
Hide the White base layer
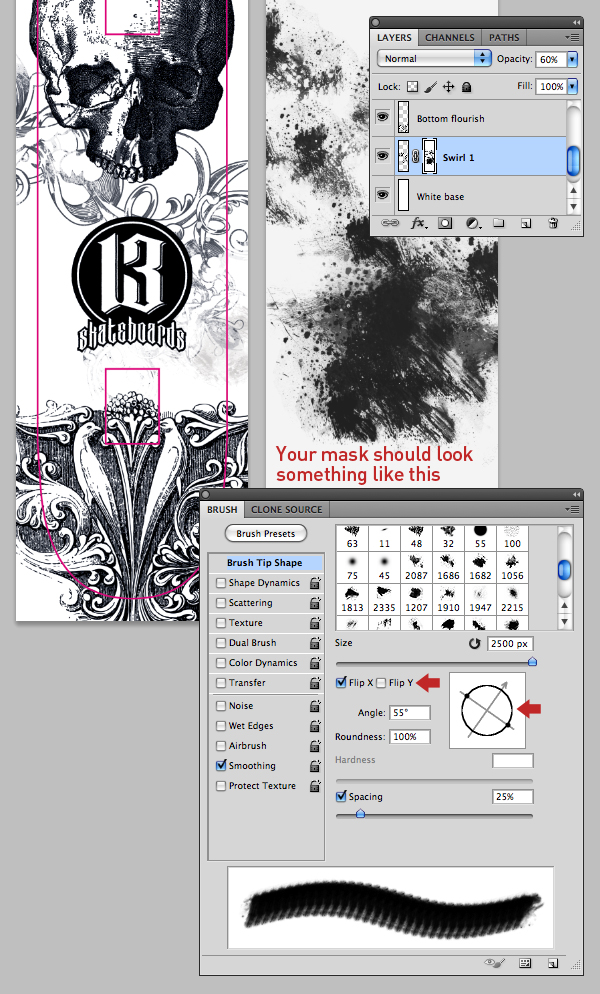pyautogui.click(x=382, y=195)
